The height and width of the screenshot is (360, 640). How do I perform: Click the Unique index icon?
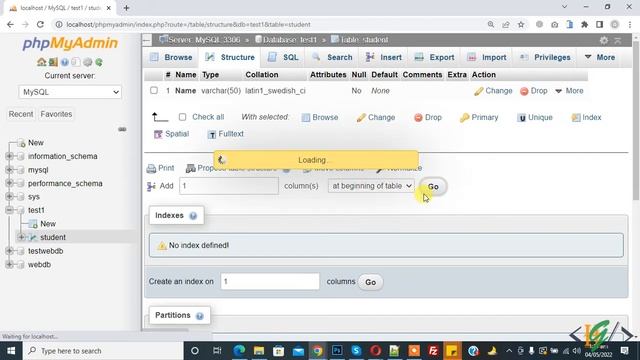tap(521, 118)
